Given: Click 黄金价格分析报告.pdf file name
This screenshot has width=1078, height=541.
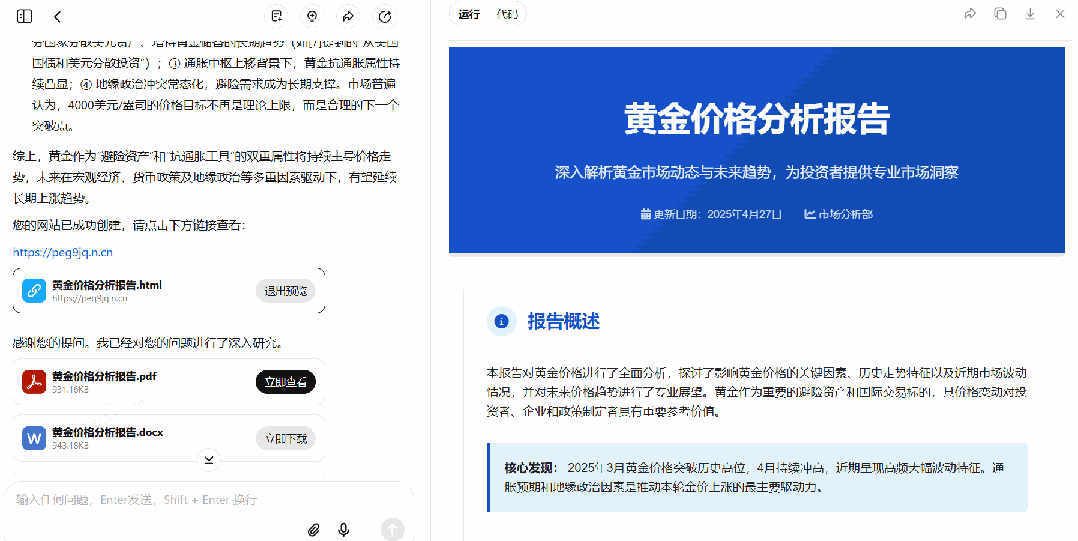Looking at the screenshot, I should [x=104, y=376].
